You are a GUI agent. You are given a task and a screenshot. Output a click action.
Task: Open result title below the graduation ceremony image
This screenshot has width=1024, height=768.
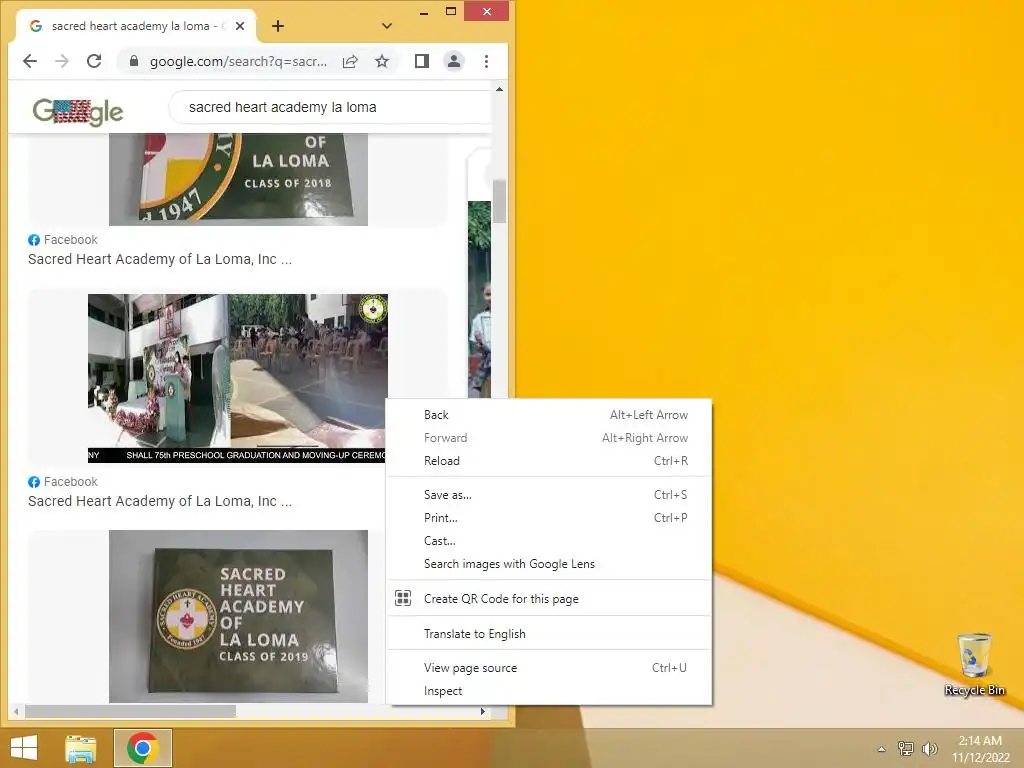[x=160, y=501]
